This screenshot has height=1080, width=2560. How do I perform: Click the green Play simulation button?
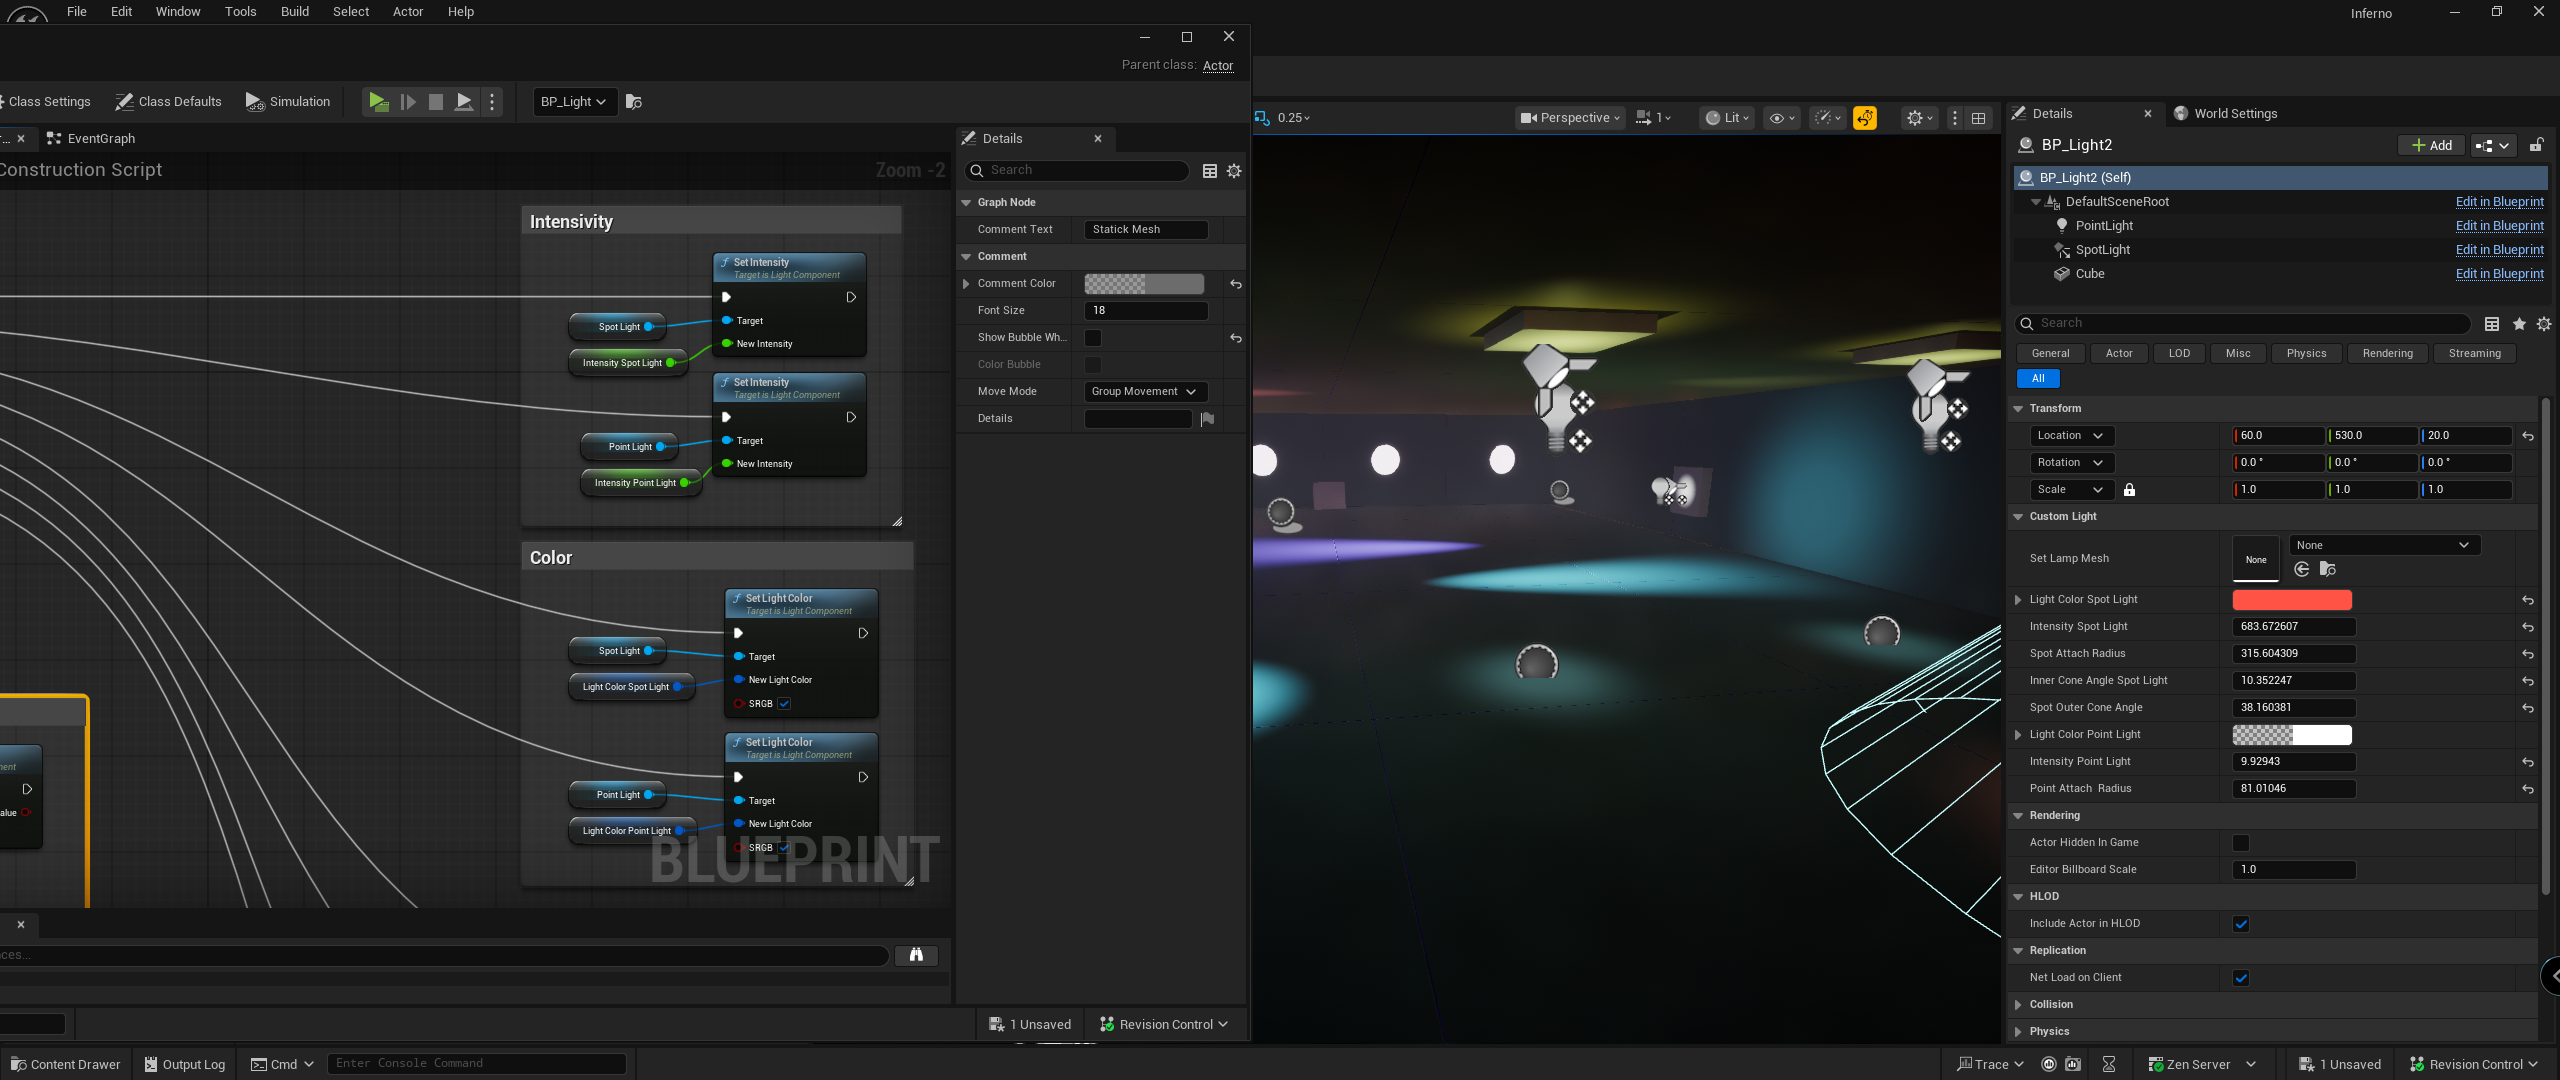tap(378, 102)
